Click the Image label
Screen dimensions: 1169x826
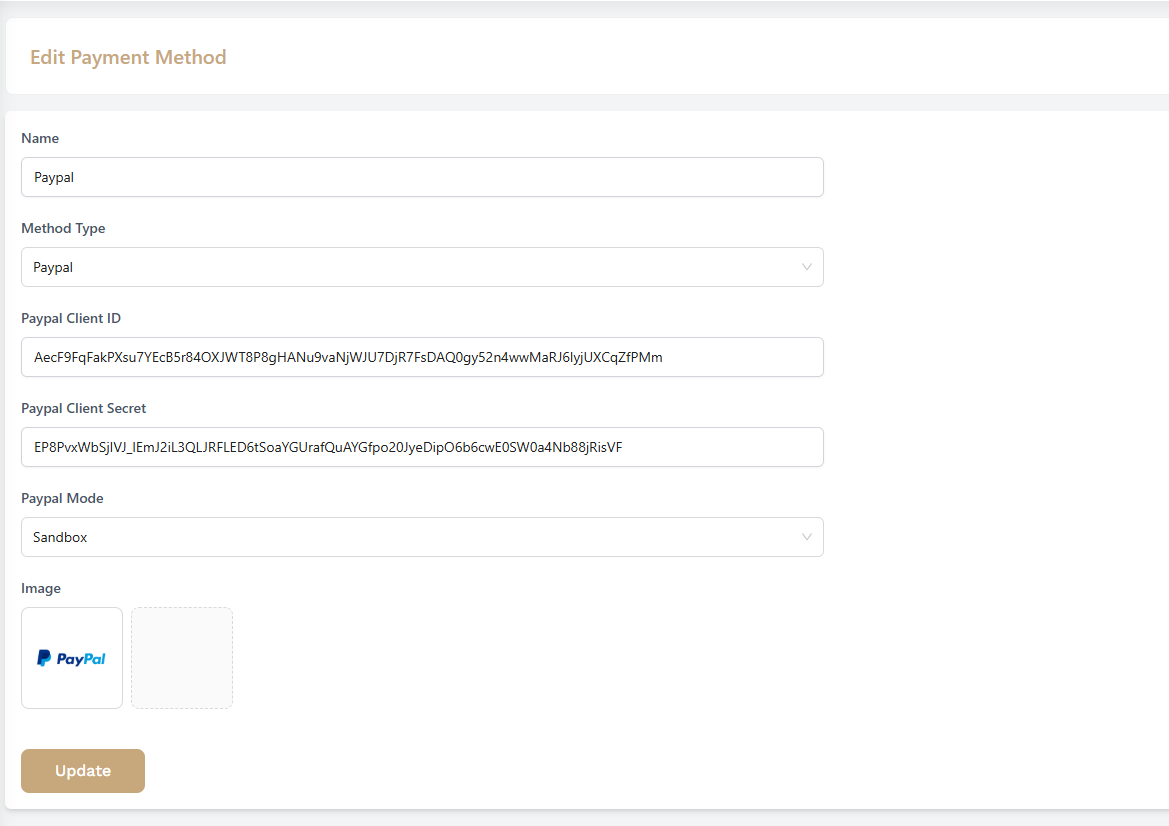(x=41, y=588)
